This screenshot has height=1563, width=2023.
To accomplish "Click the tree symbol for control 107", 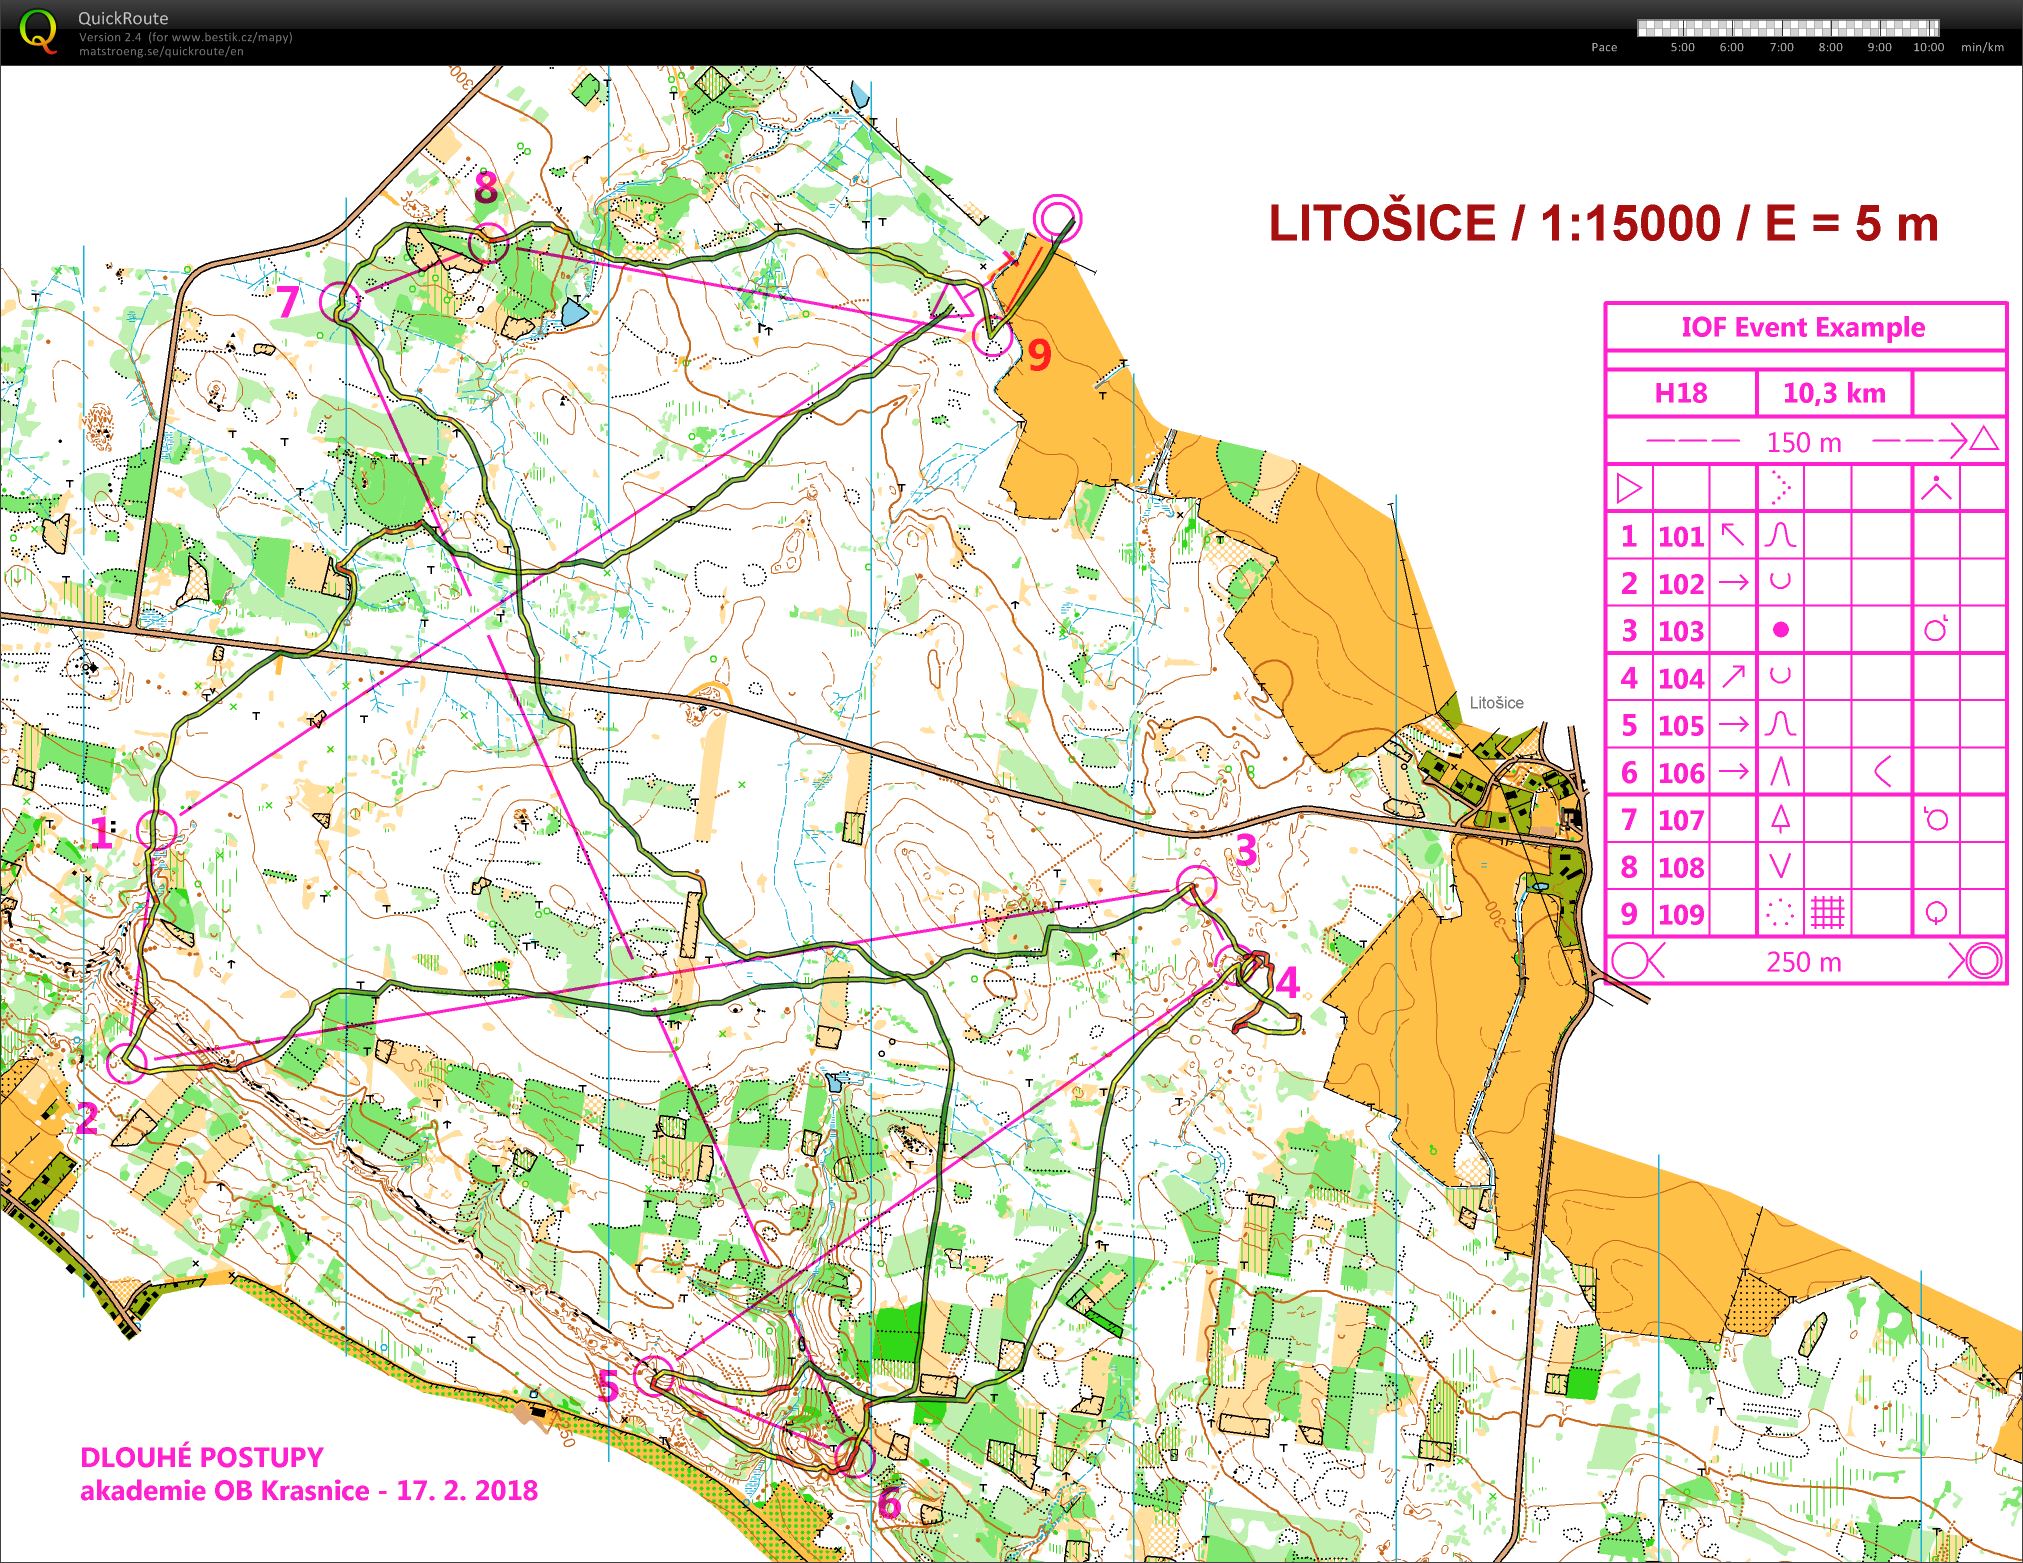I will tap(1780, 819).
